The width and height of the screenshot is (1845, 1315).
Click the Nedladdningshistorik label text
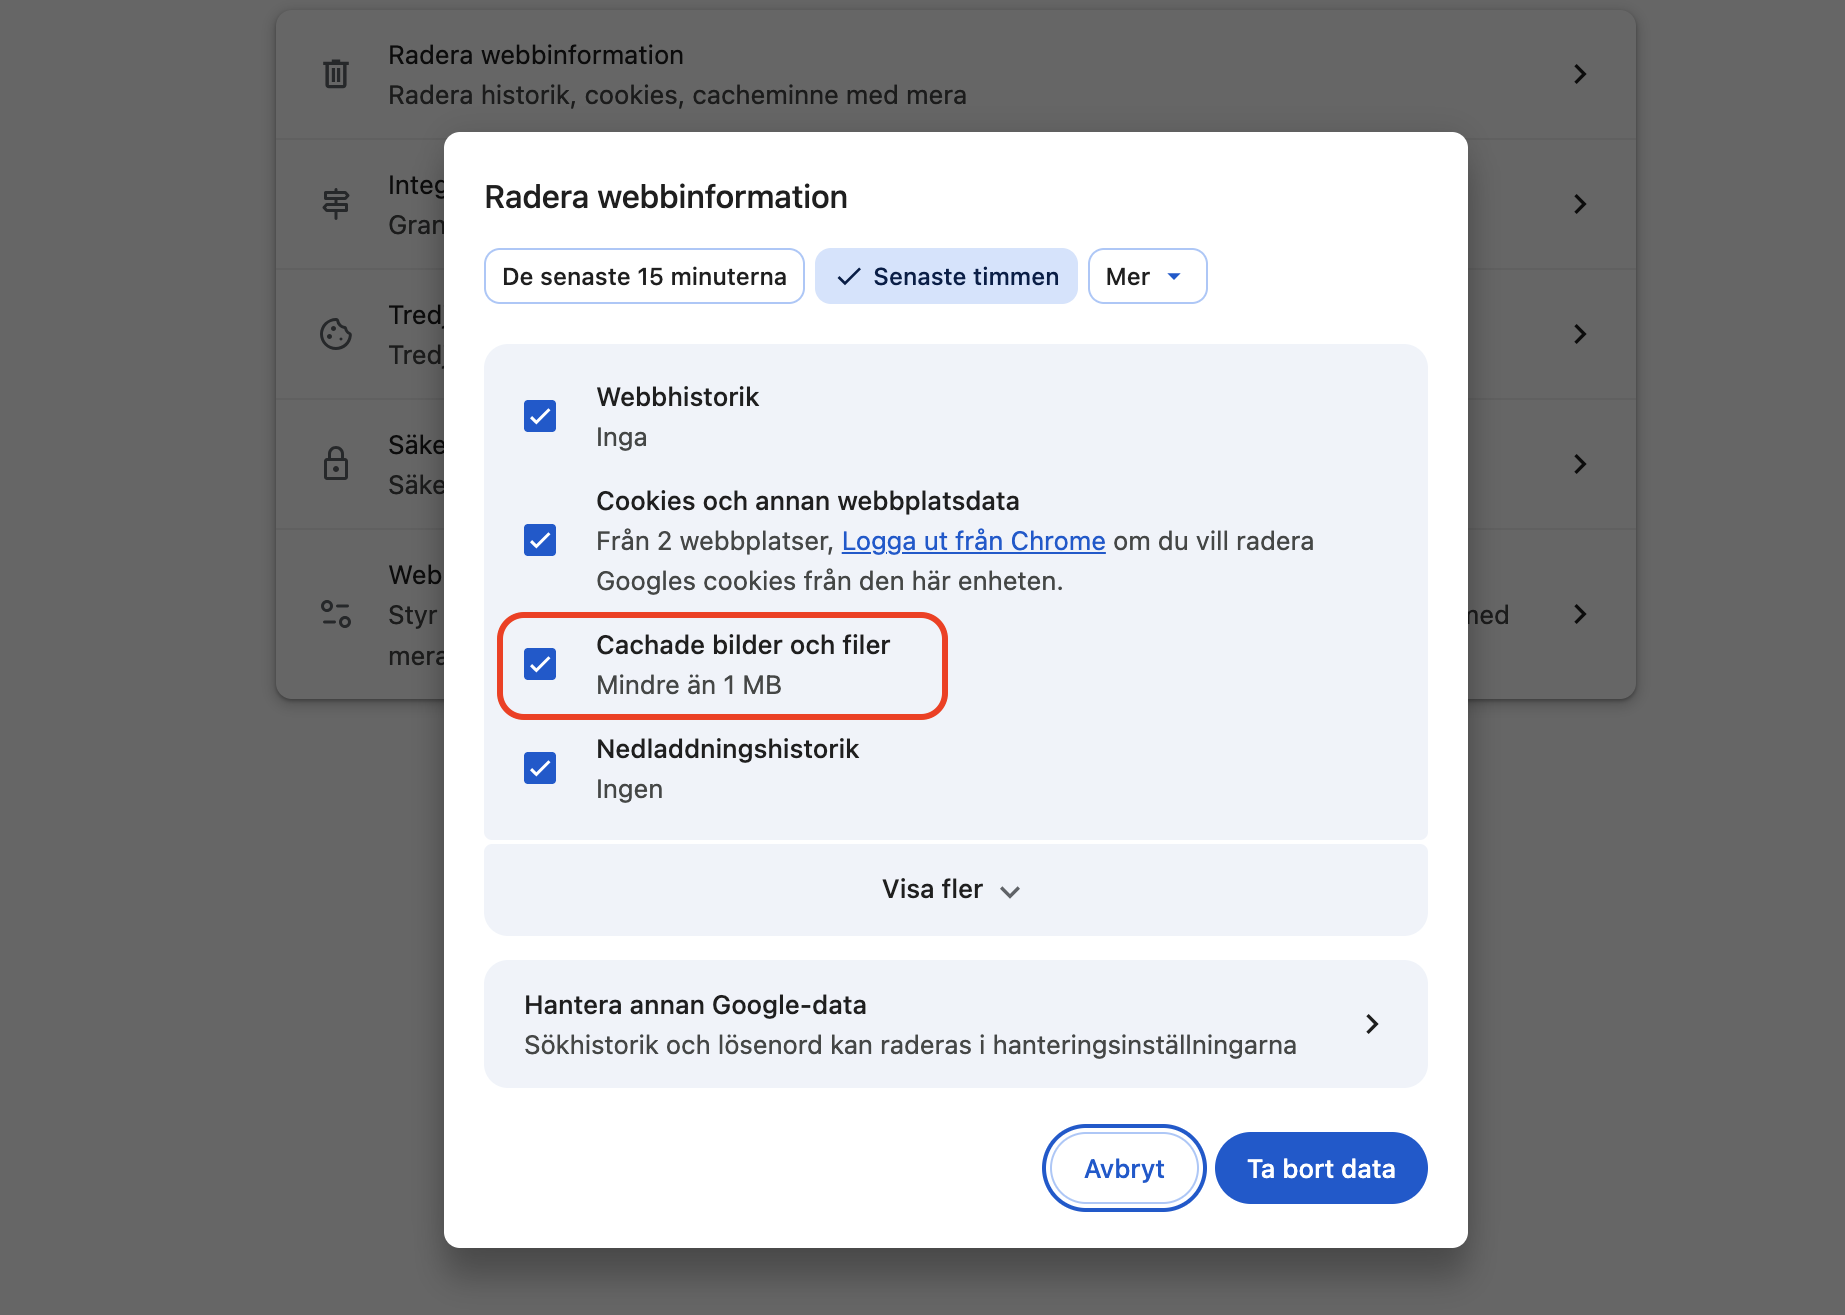pyautogui.click(x=728, y=749)
